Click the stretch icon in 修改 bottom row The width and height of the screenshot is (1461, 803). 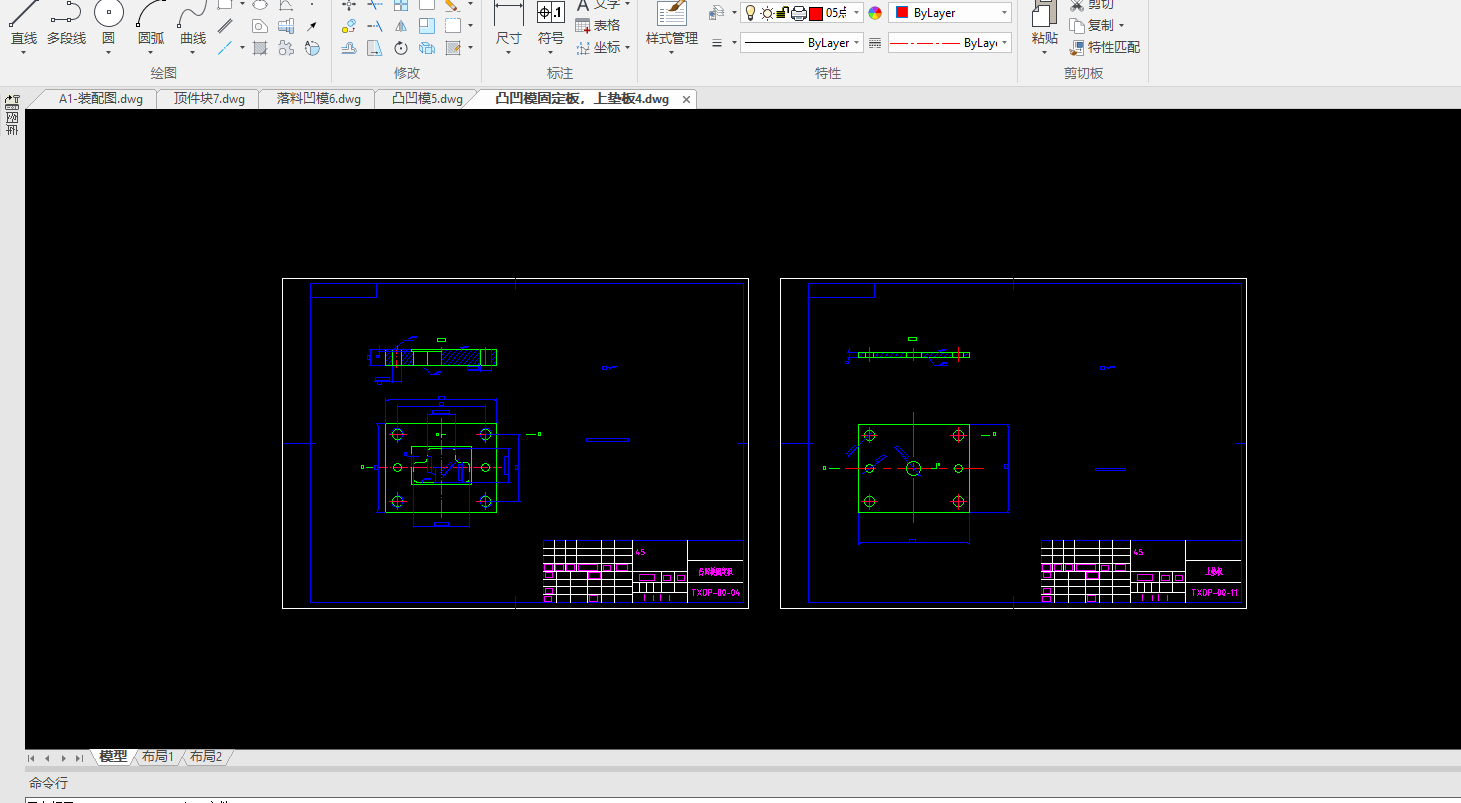(x=374, y=47)
